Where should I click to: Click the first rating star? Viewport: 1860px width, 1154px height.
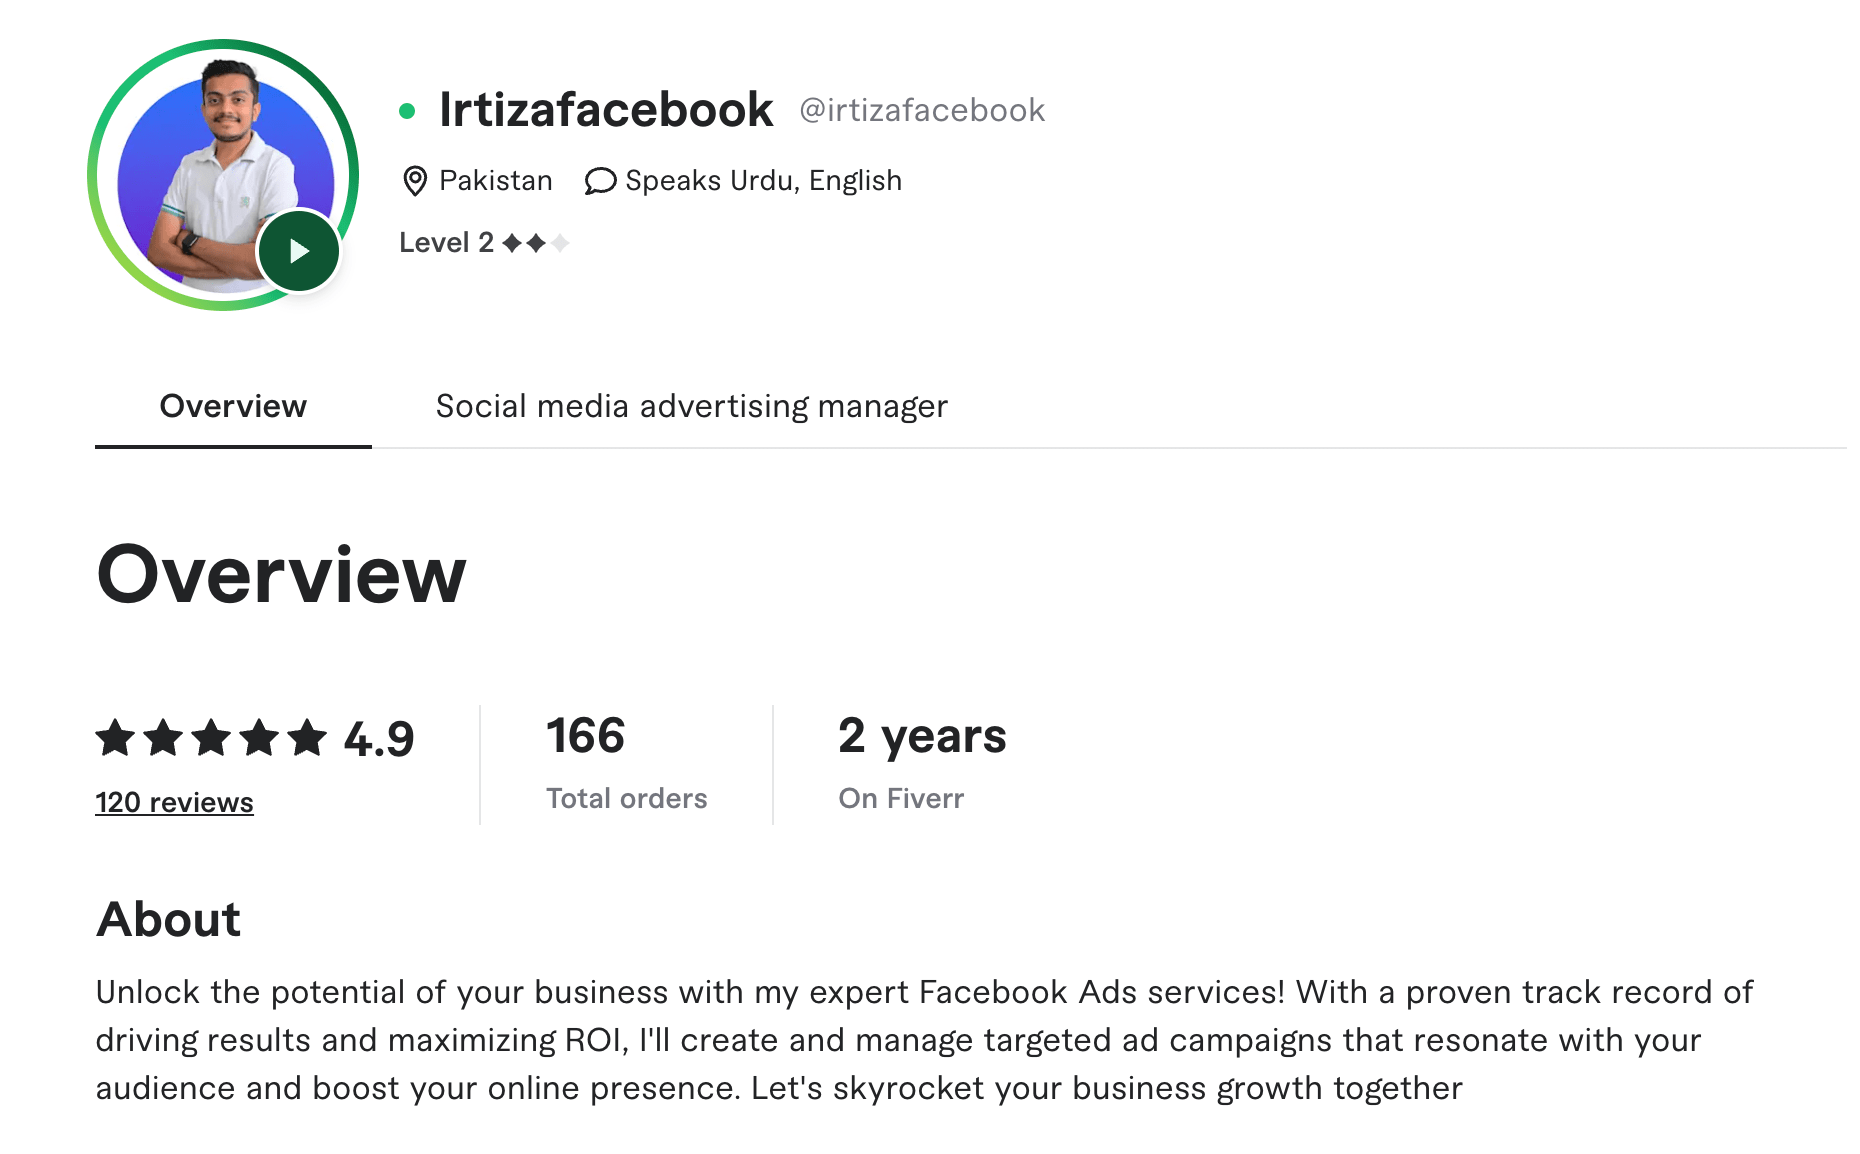coord(116,738)
